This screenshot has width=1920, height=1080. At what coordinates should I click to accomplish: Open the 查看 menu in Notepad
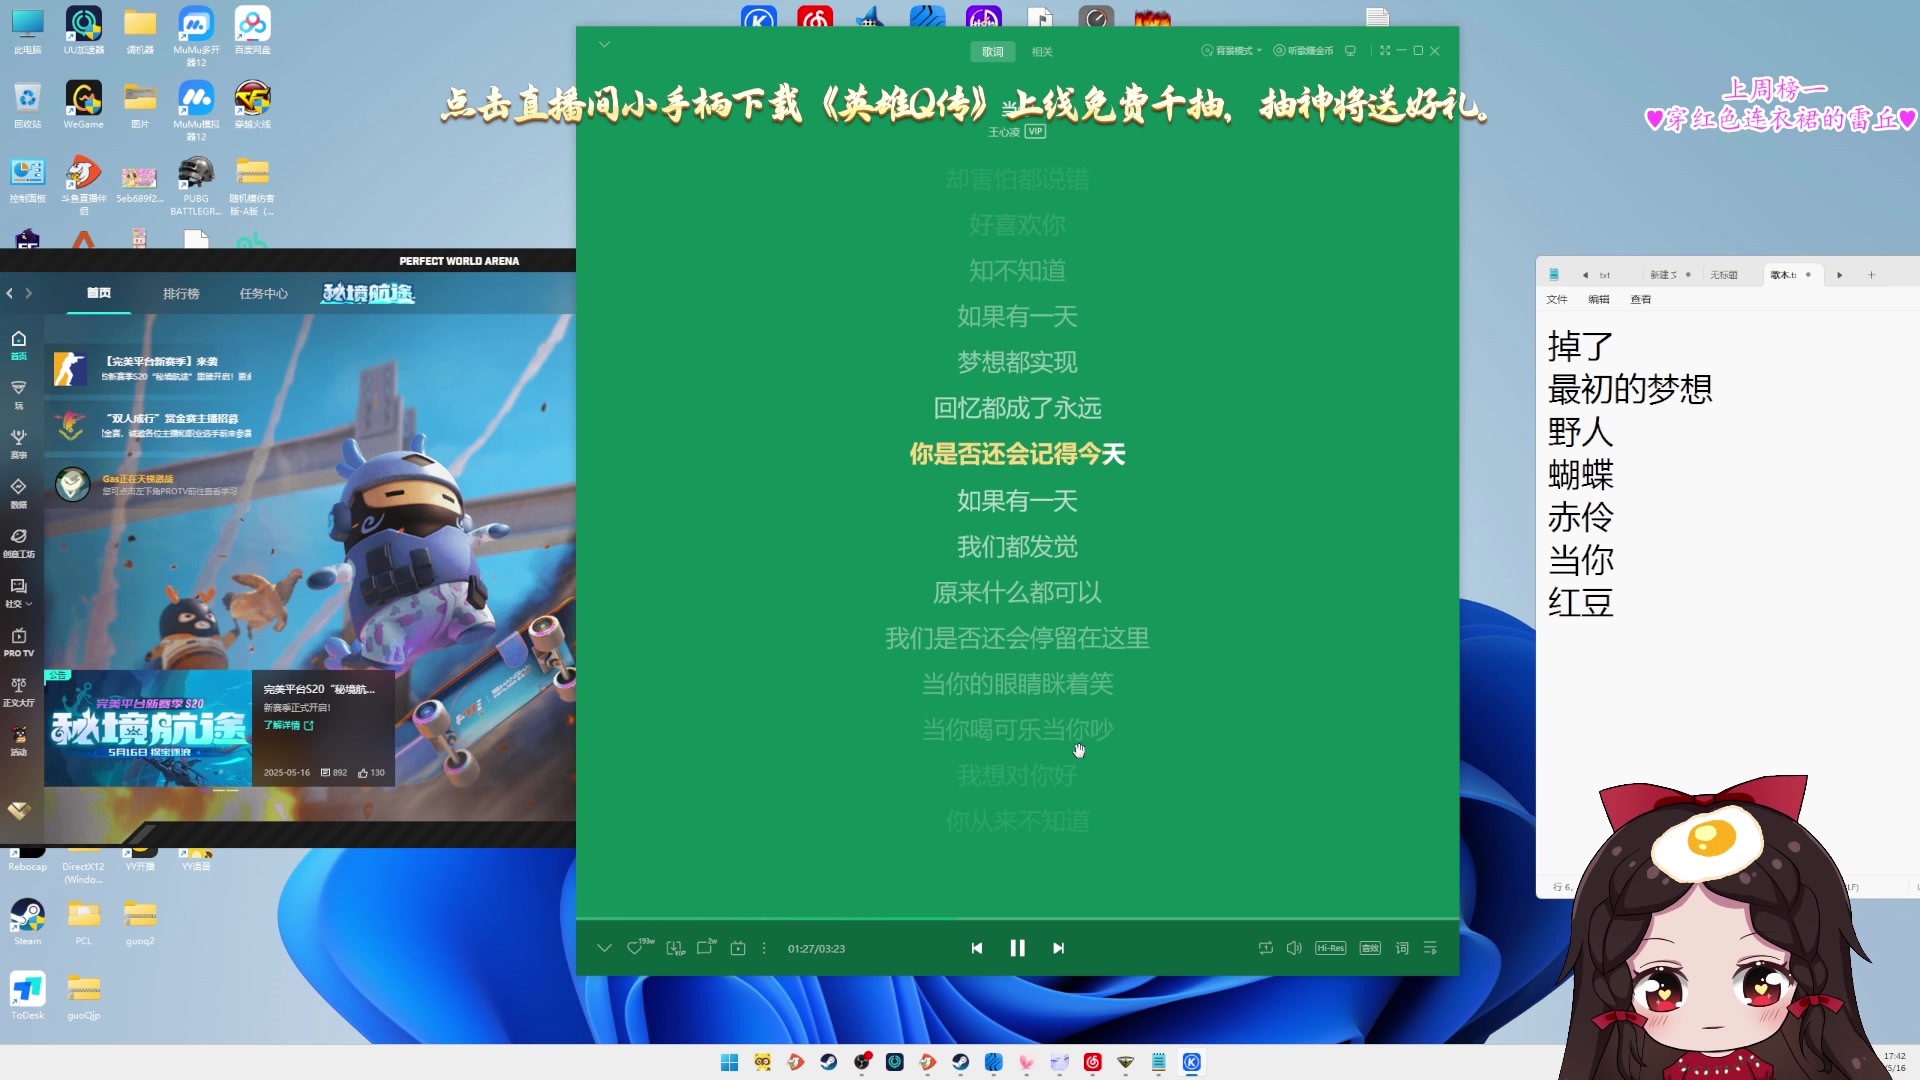coord(1641,299)
